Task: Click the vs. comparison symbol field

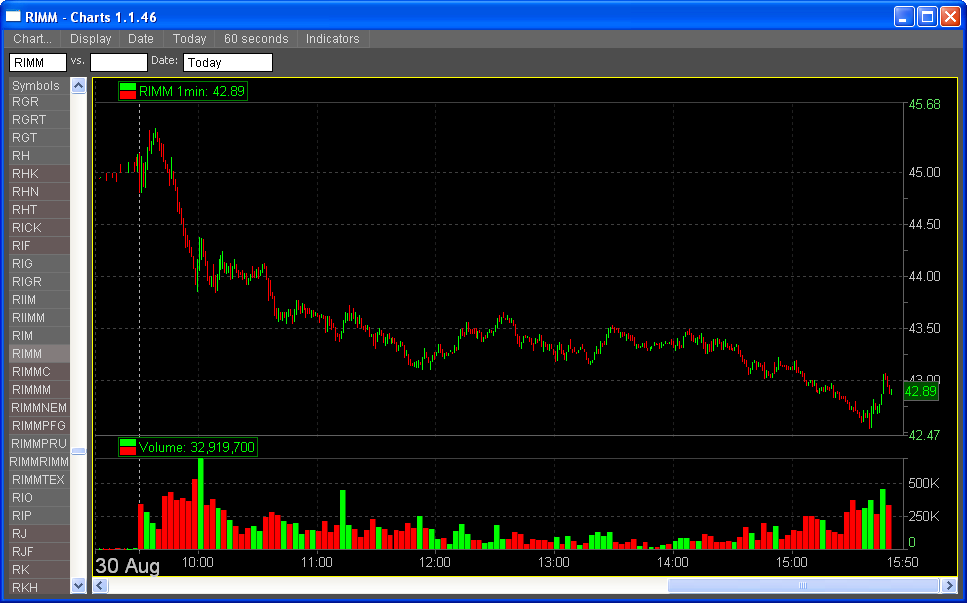Action: click(118, 62)
